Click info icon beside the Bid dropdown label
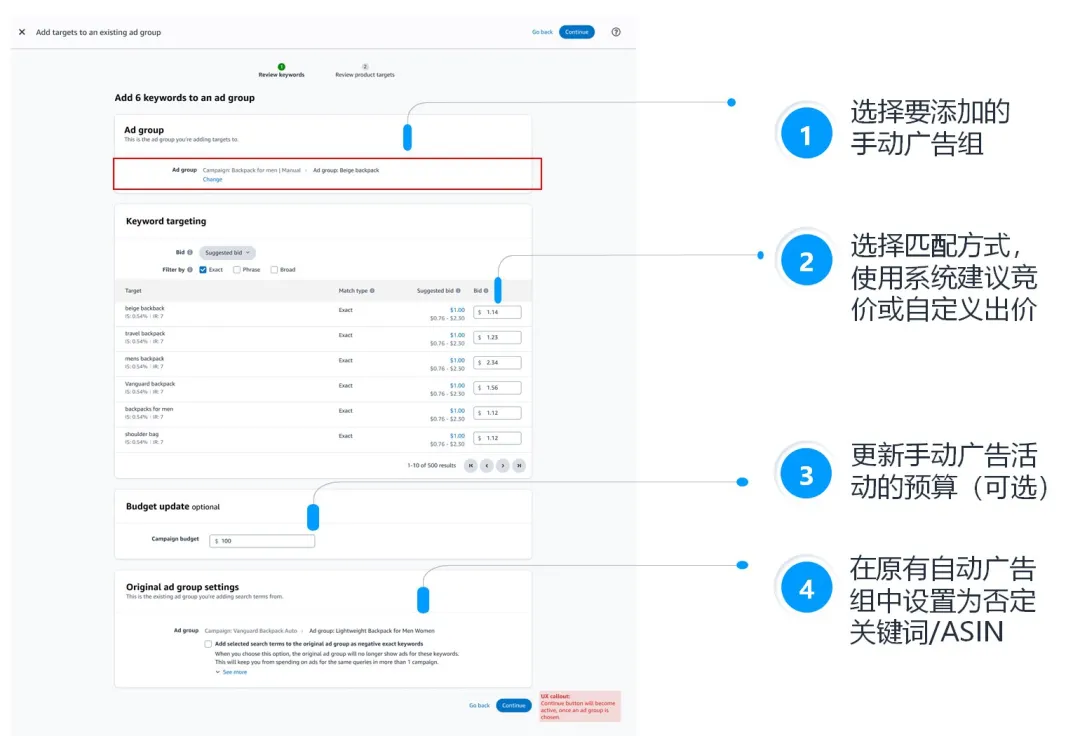This screenshot has height=736, width=1080. [190, 252]
